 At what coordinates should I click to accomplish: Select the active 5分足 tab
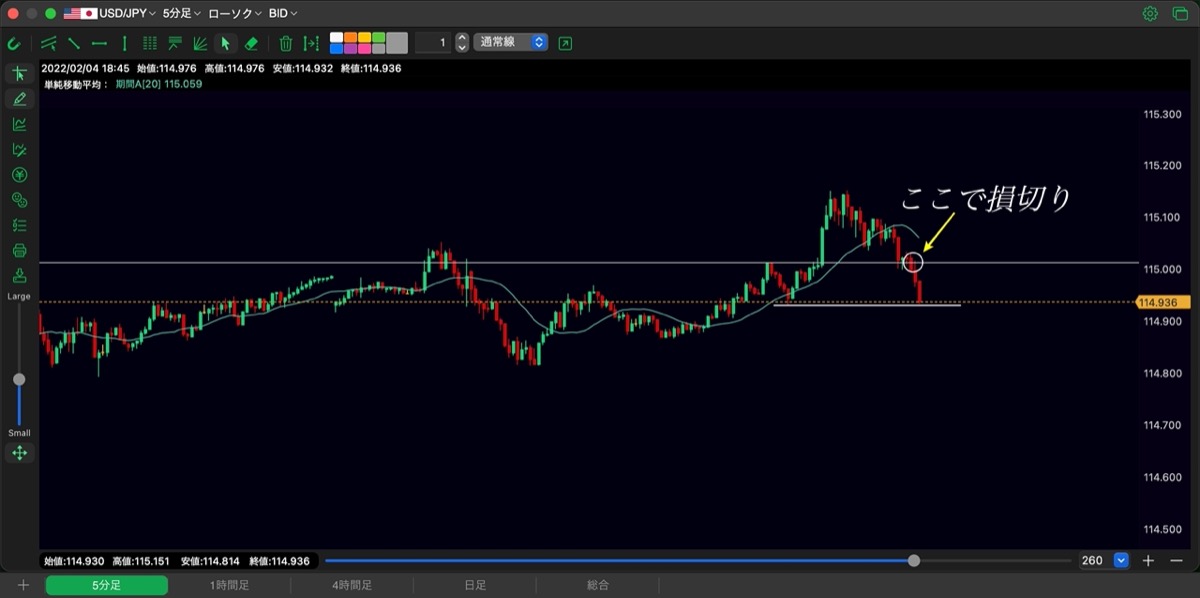(107, 585)
